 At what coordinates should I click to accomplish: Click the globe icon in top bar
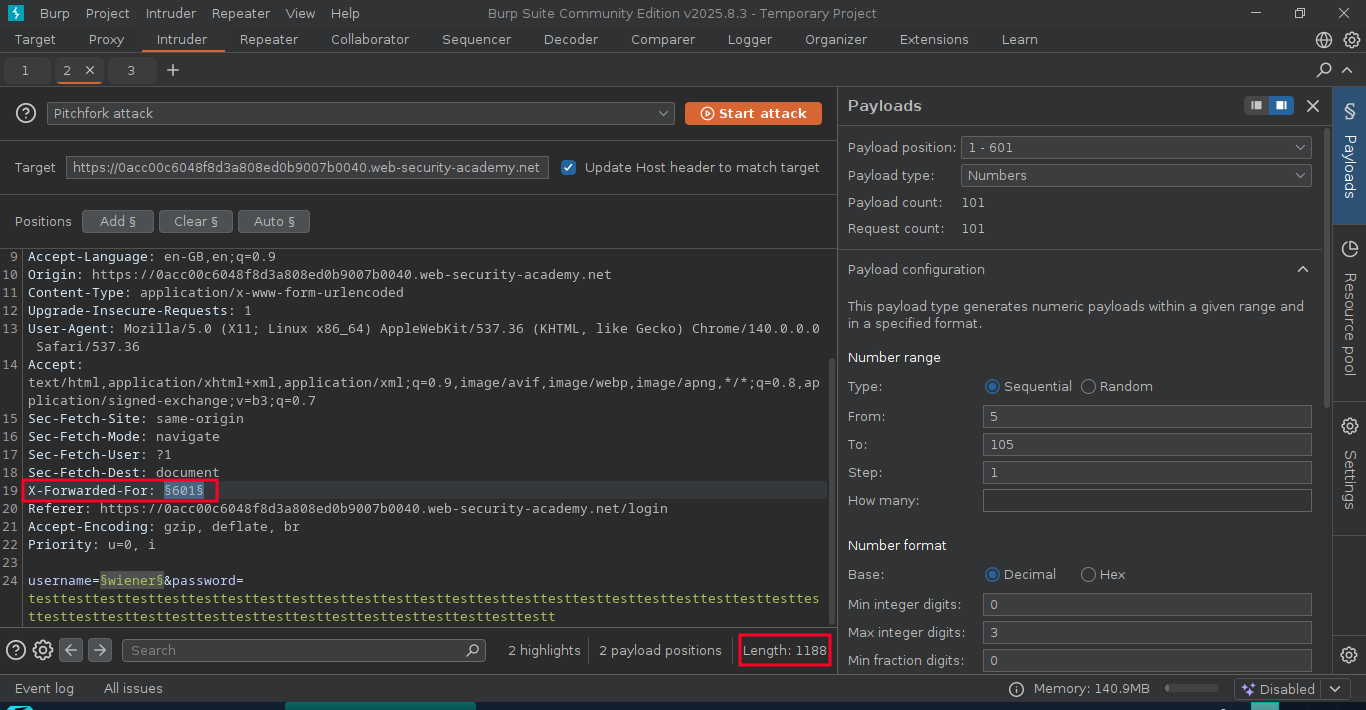(x=1324, y=40)
